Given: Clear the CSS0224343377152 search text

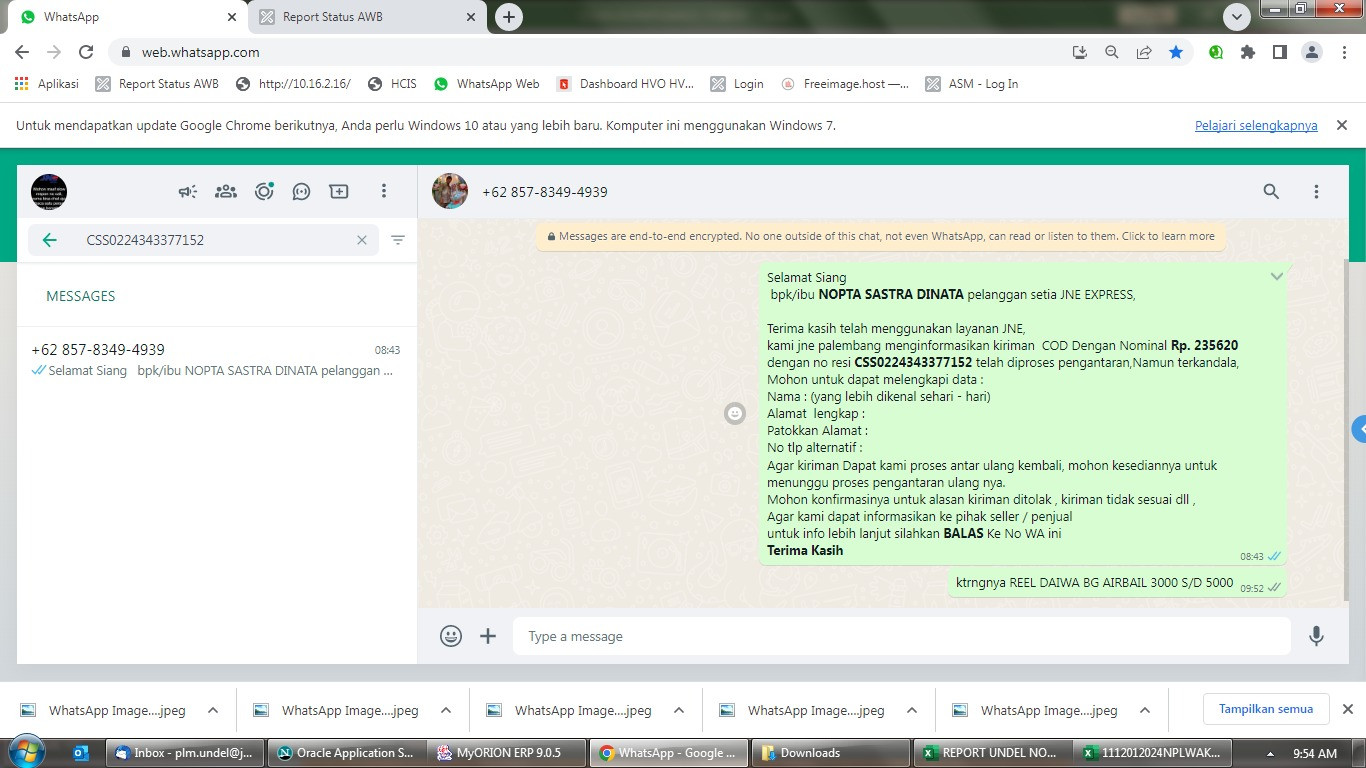Looking at the screenshot, I should click(362, 240).
